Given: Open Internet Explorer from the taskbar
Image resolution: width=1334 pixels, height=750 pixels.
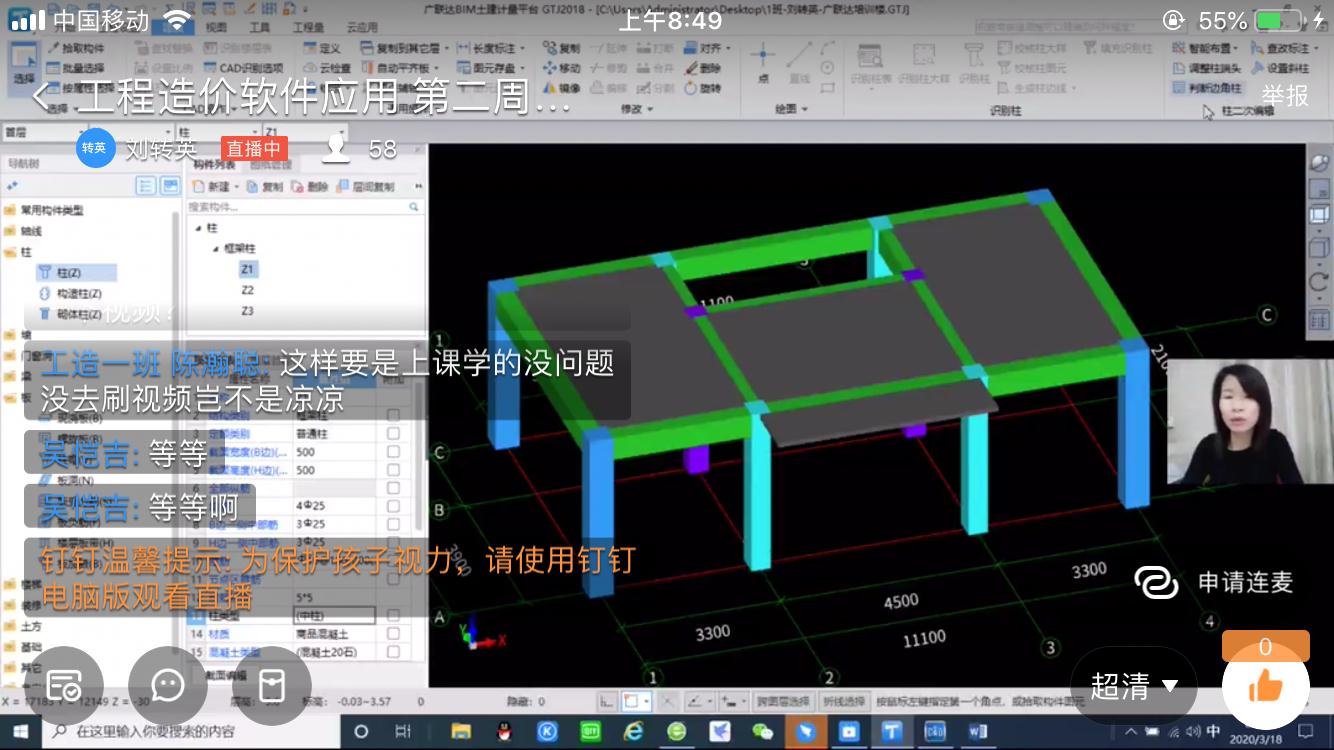Looking at the screenshot, I should pos(633,732).
